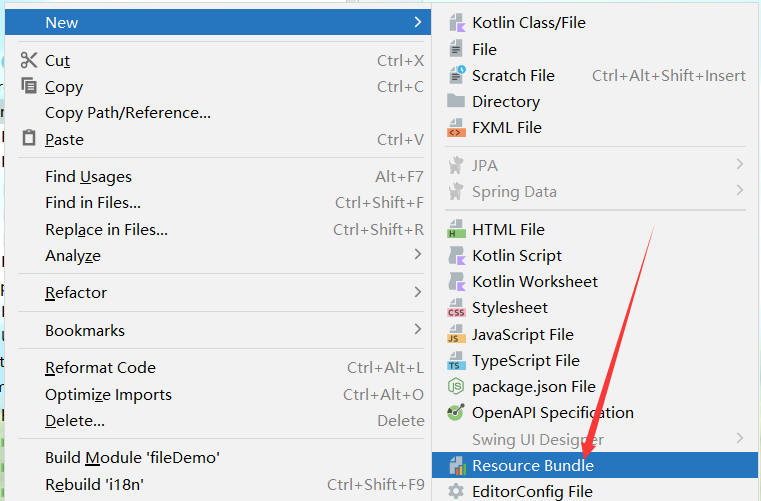
Task: Expand the Bookmarks submenu arrow
Action: point(417,329)
